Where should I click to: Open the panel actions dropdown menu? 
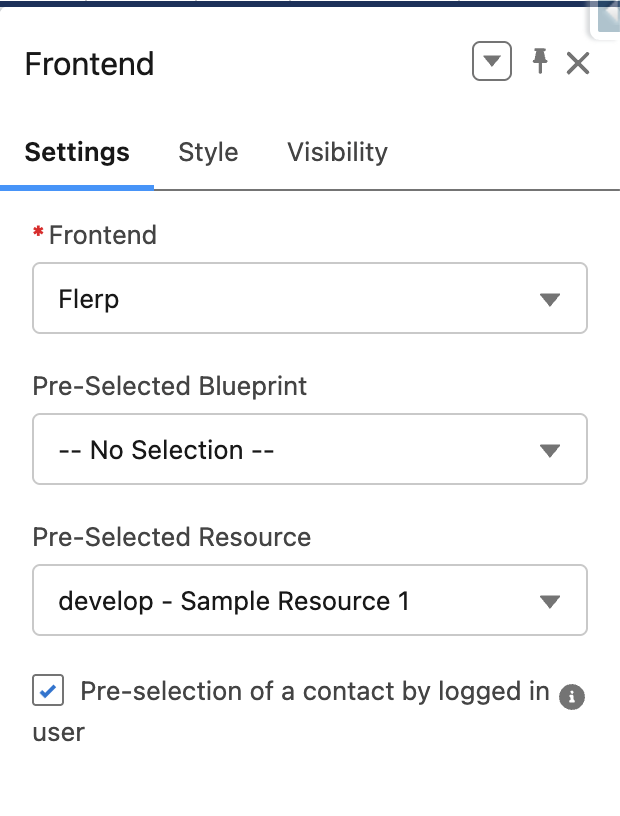point(491,63)
